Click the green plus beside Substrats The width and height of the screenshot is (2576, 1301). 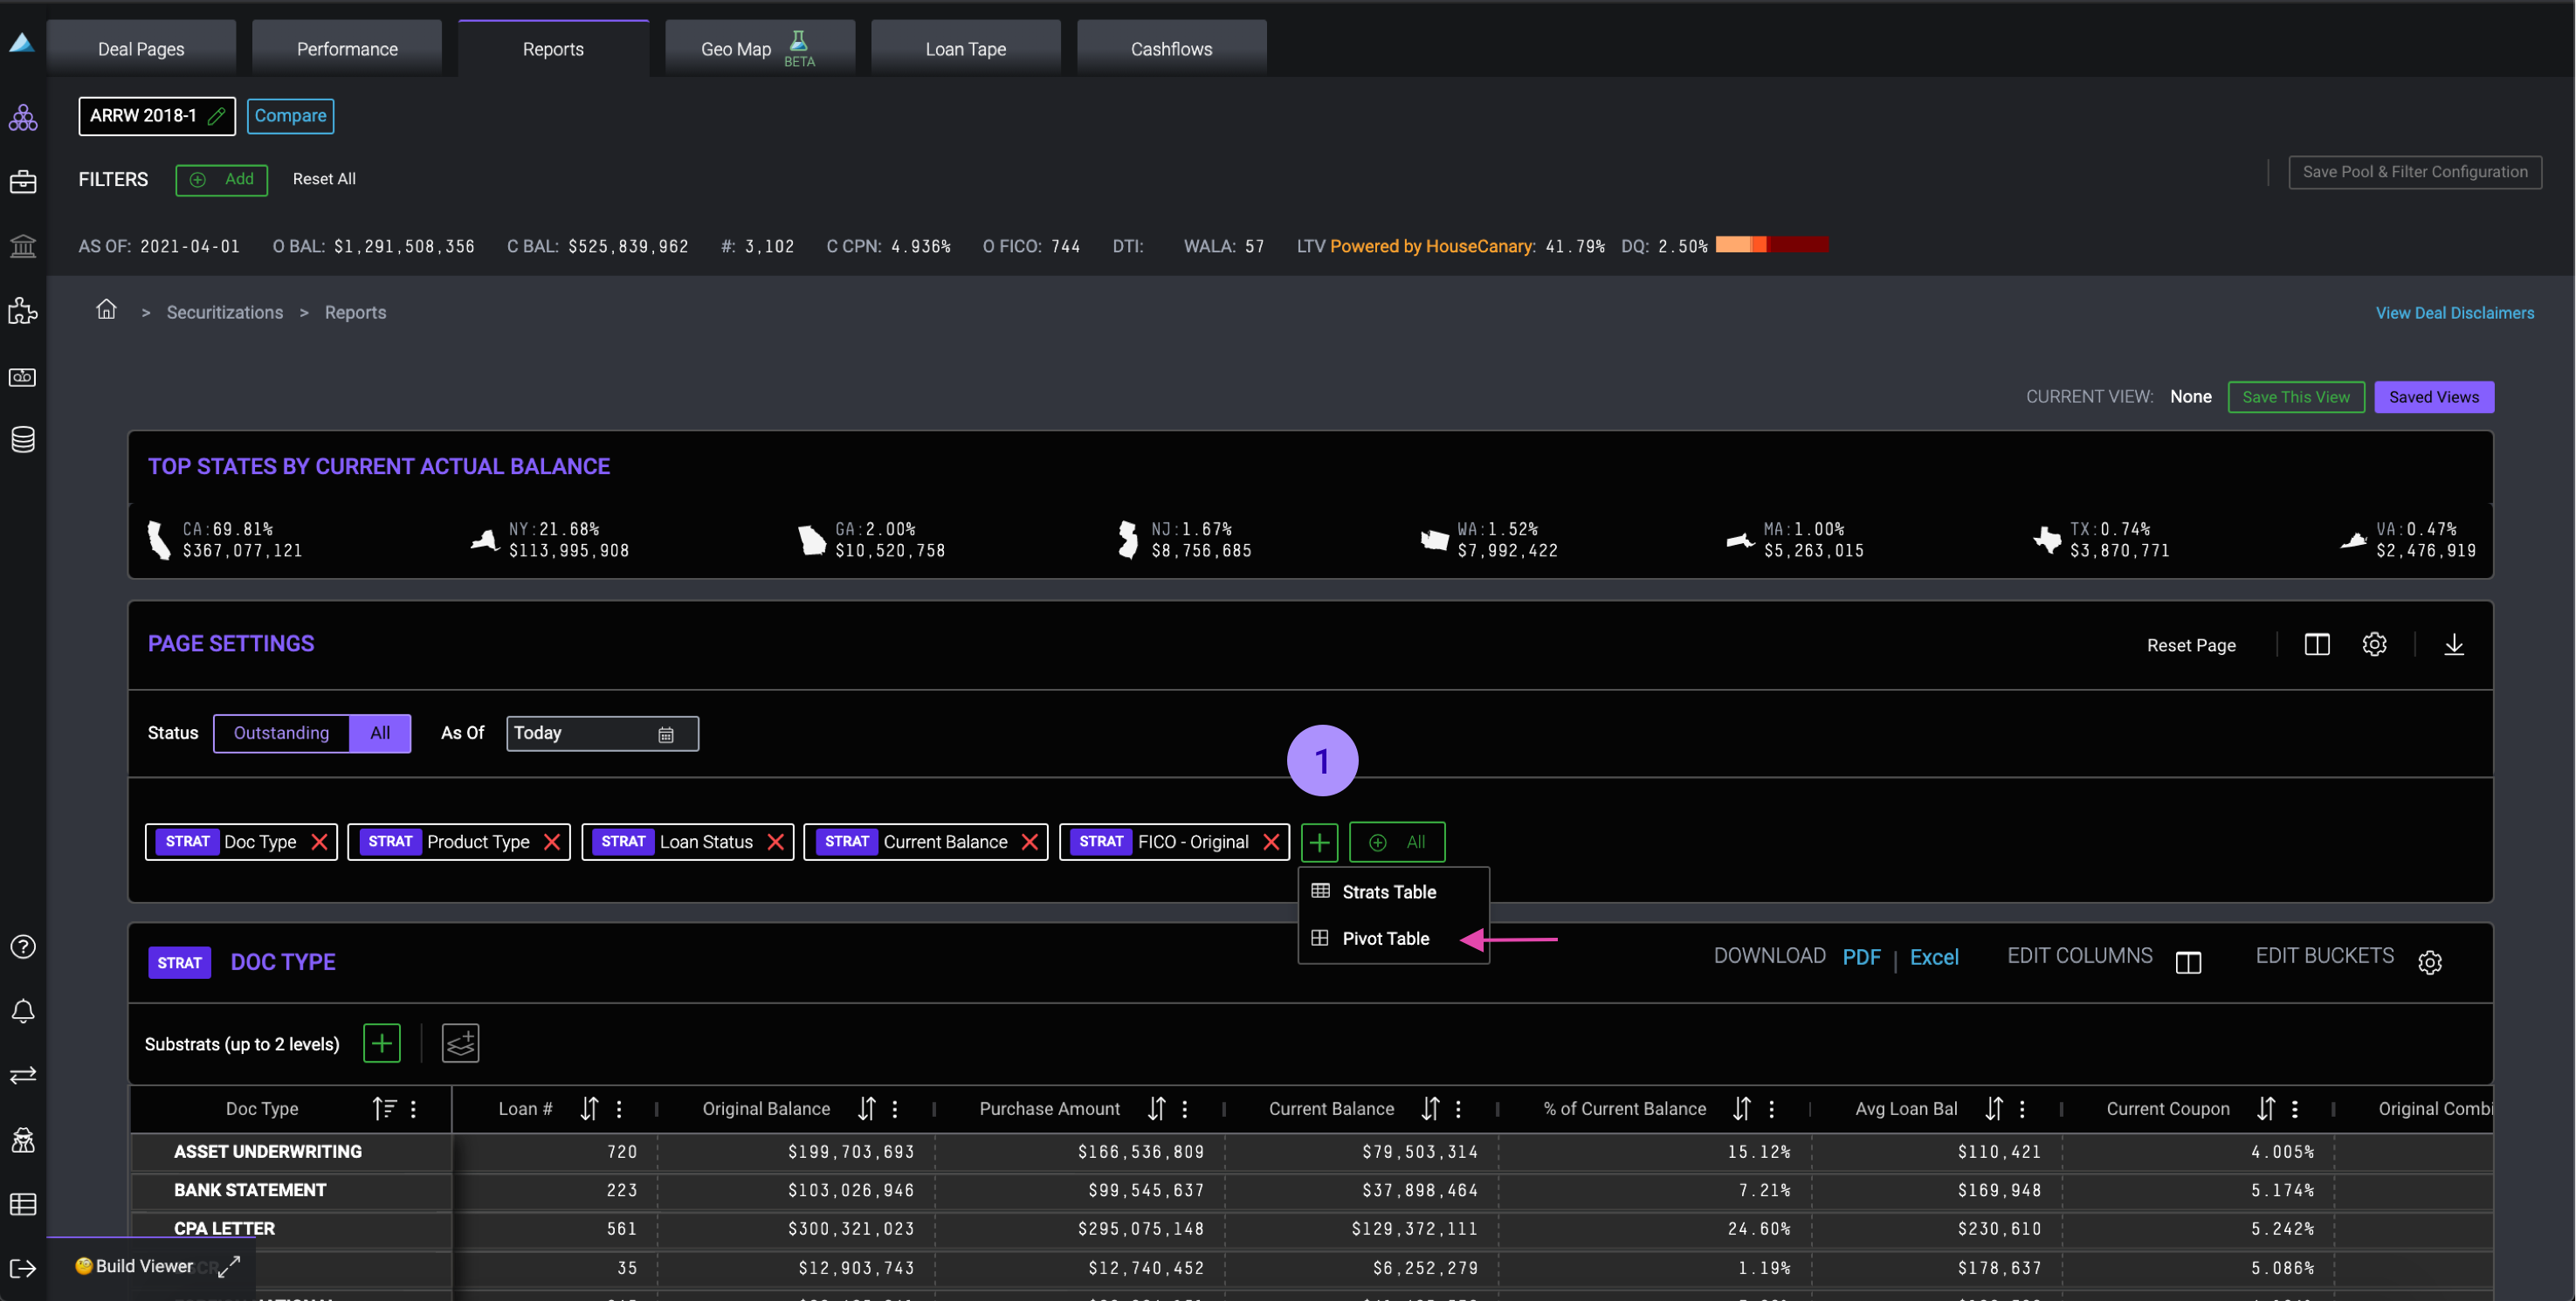381,1043
